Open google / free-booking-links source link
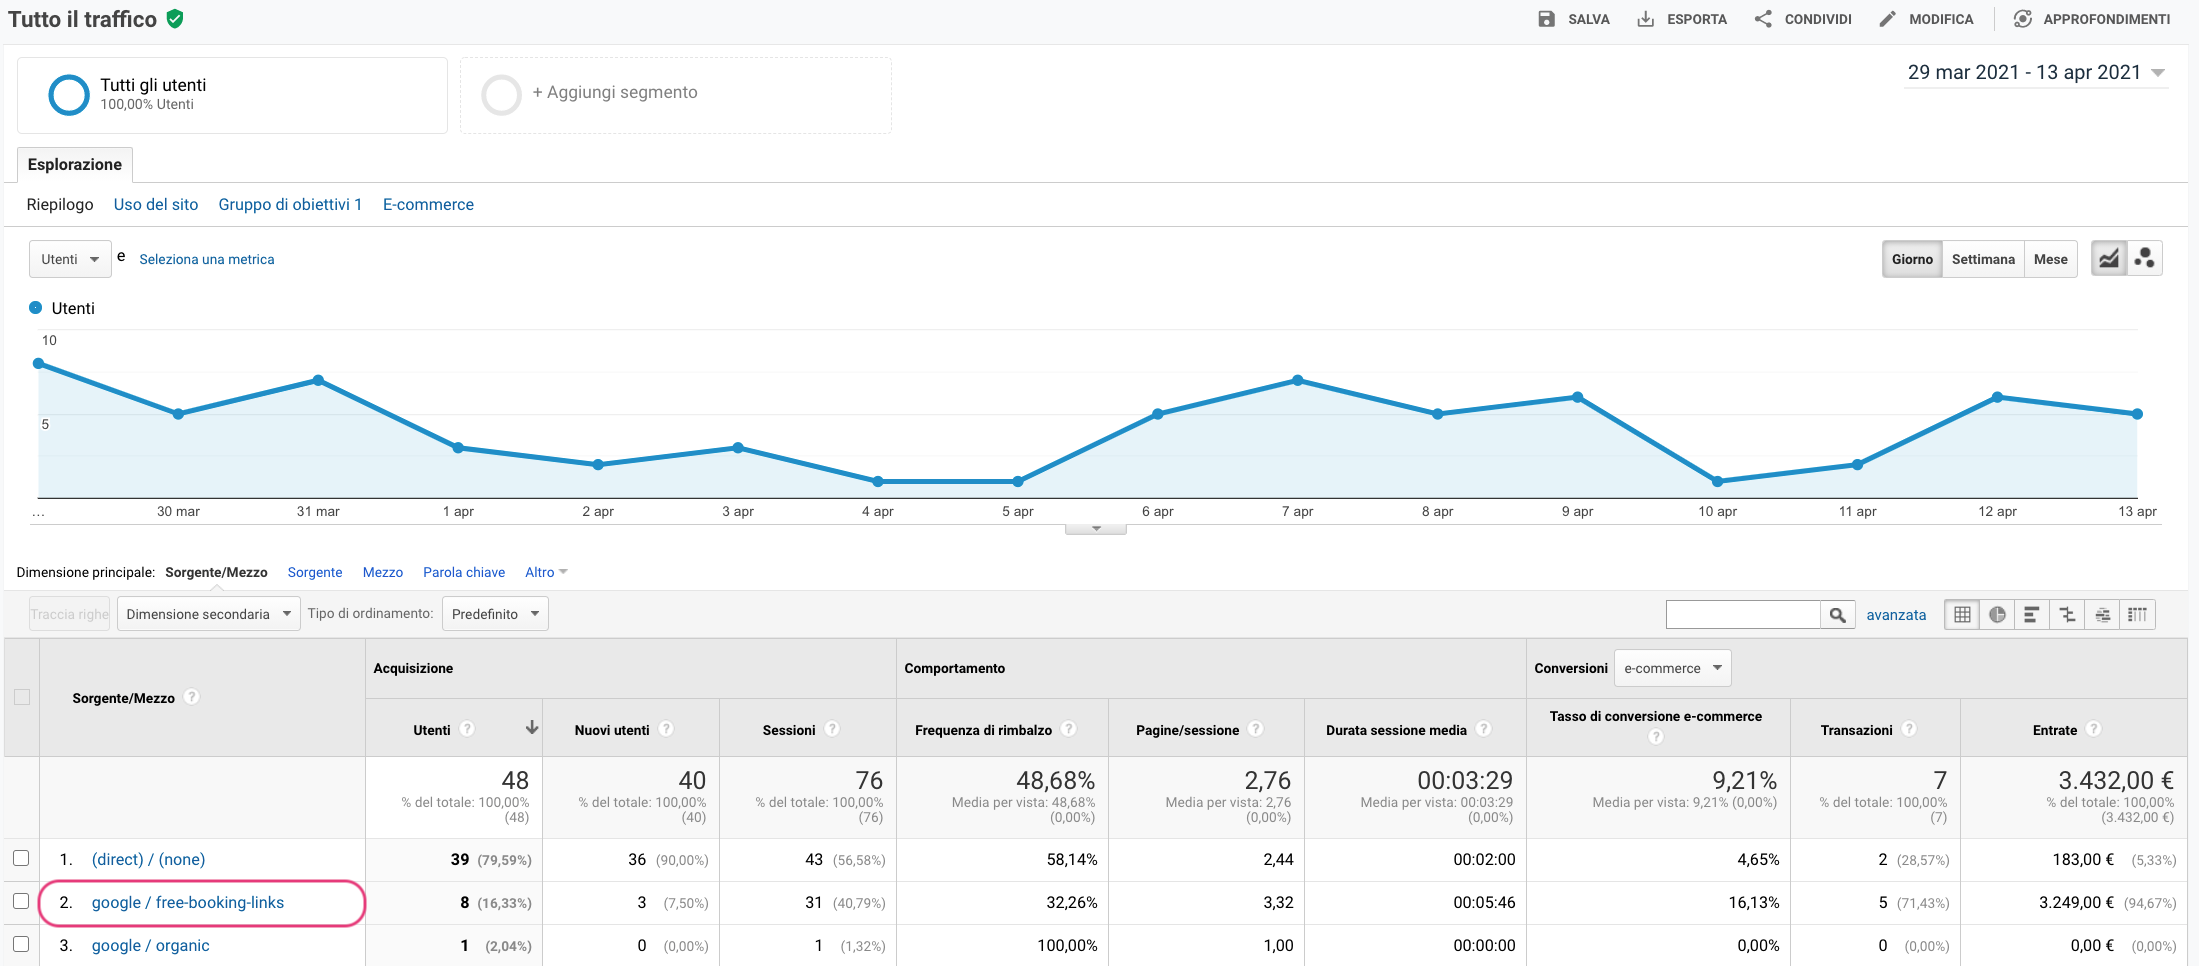 pos(188,902)
